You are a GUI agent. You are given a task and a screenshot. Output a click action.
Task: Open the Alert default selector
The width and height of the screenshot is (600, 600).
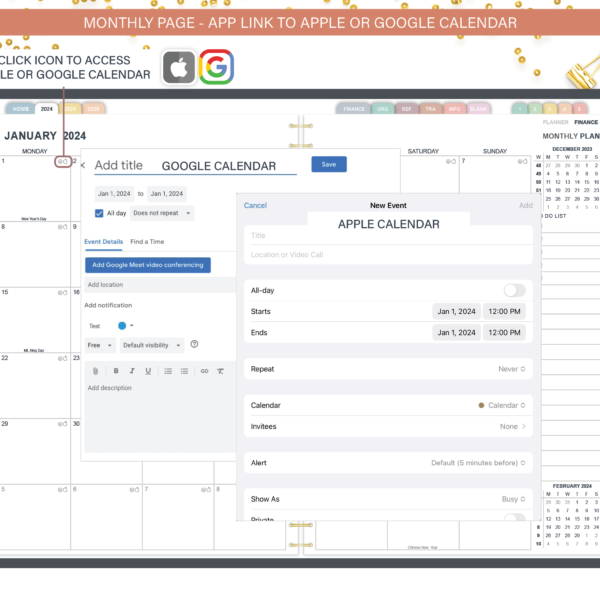pyautogui.click(x=478, y=463)
